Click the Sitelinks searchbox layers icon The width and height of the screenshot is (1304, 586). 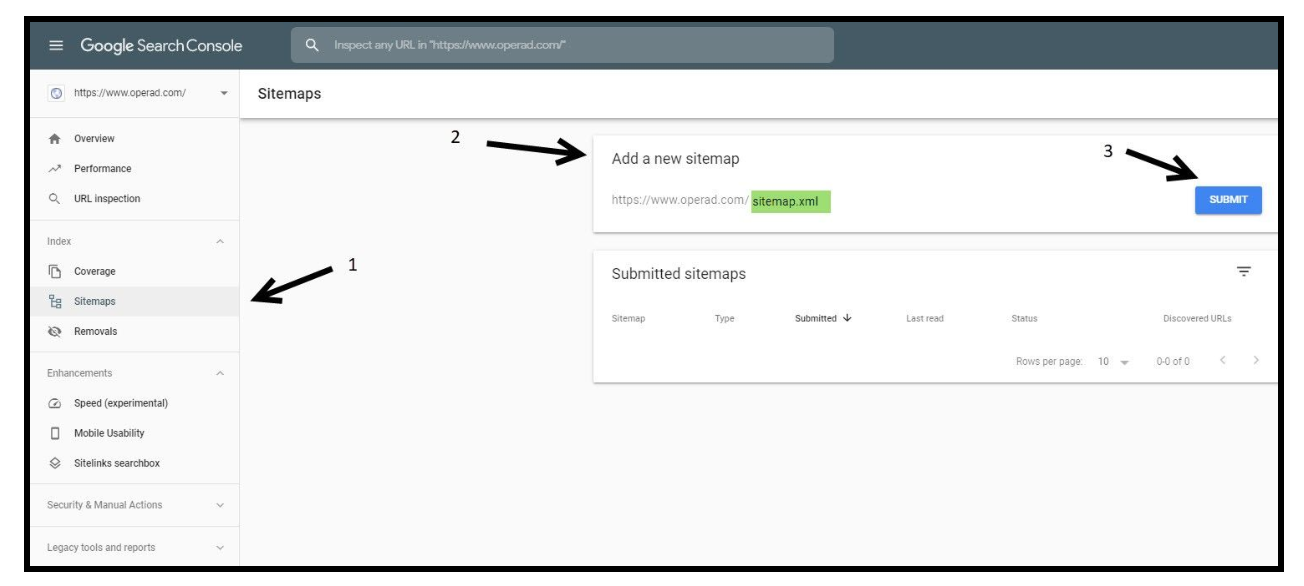[55, 464]
